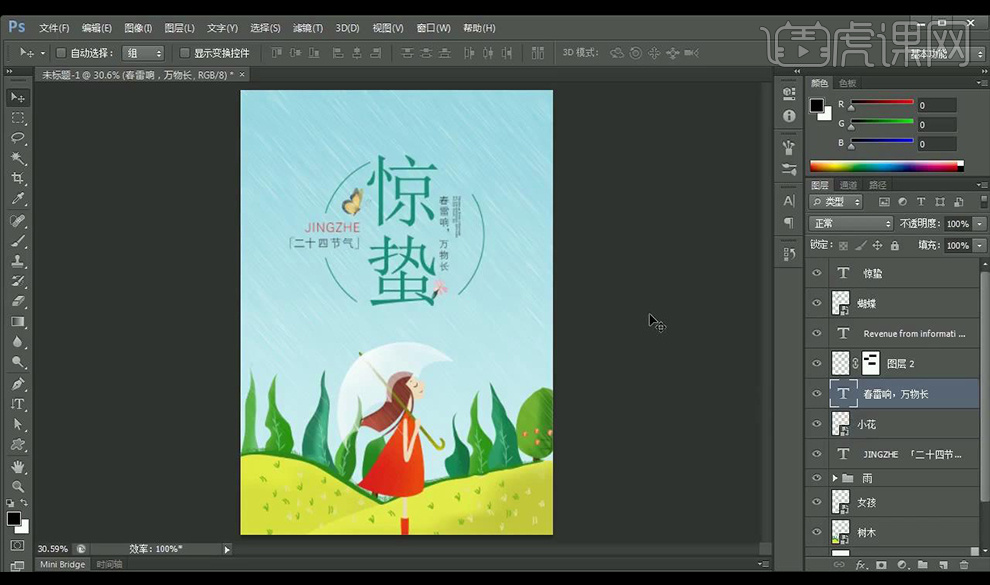
Task: Select the Hand tool
Action: tap(18, 467)
